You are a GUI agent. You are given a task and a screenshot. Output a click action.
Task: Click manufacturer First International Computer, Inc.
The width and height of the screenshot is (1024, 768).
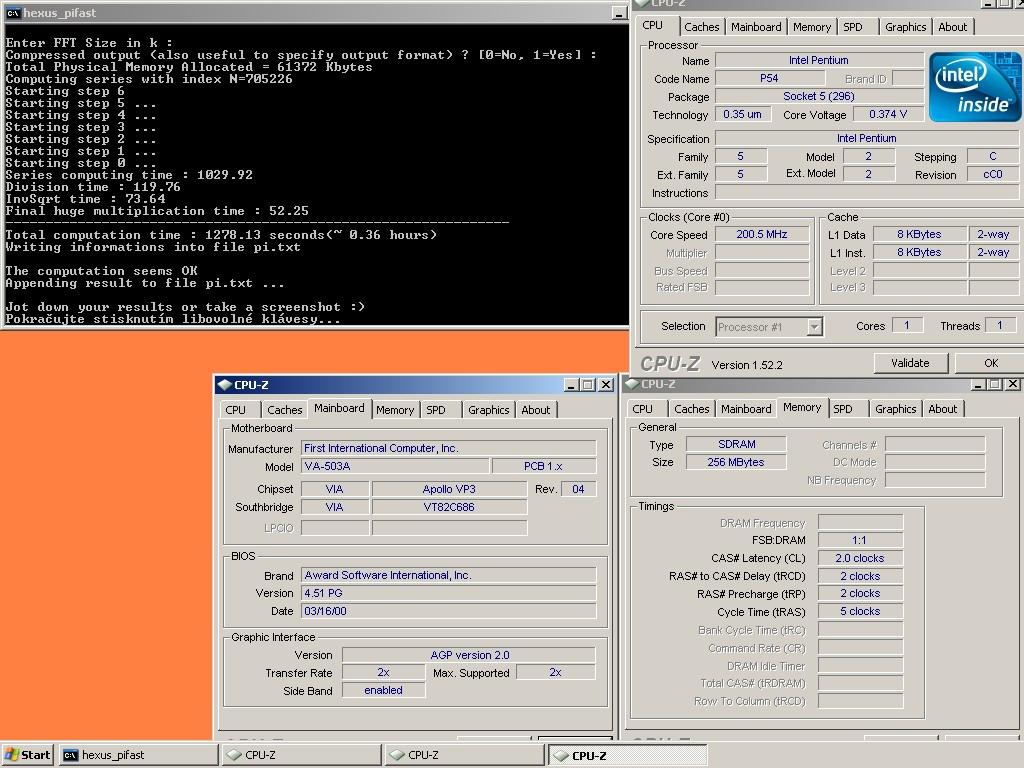coord(449,448)
